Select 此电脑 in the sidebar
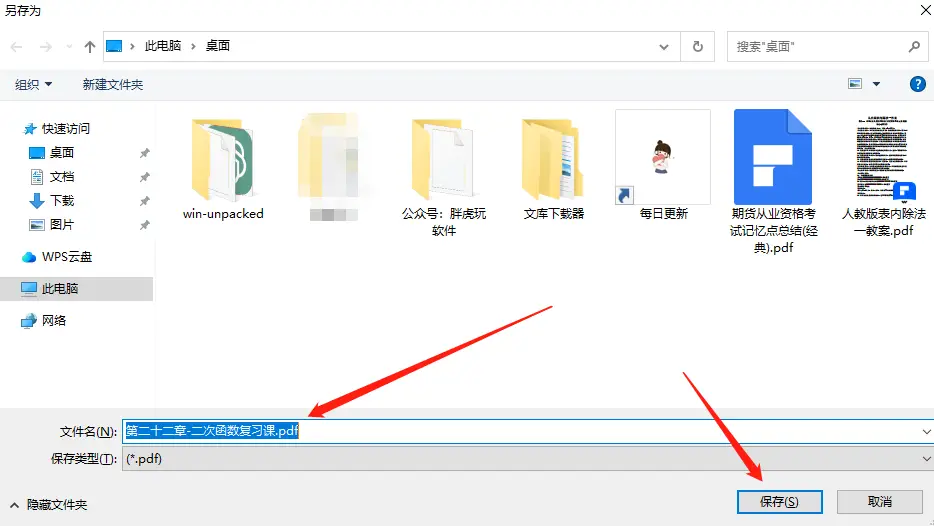Image resolution: width=934 pixels, height=526 pixels. (76, 289)
